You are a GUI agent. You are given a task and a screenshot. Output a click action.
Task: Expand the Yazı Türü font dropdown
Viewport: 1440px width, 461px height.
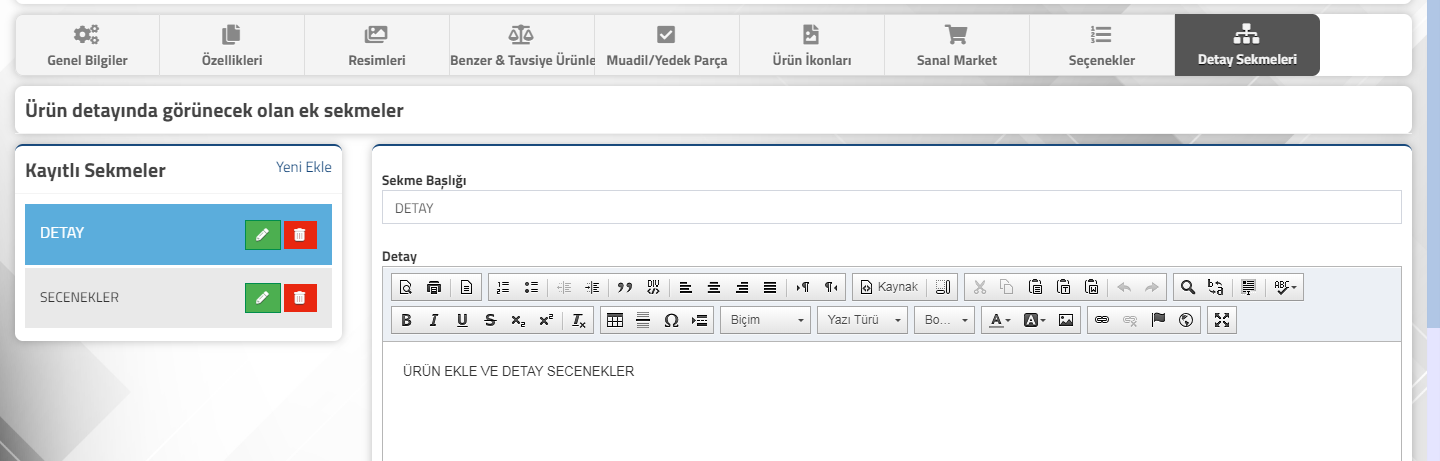(862, 320)
